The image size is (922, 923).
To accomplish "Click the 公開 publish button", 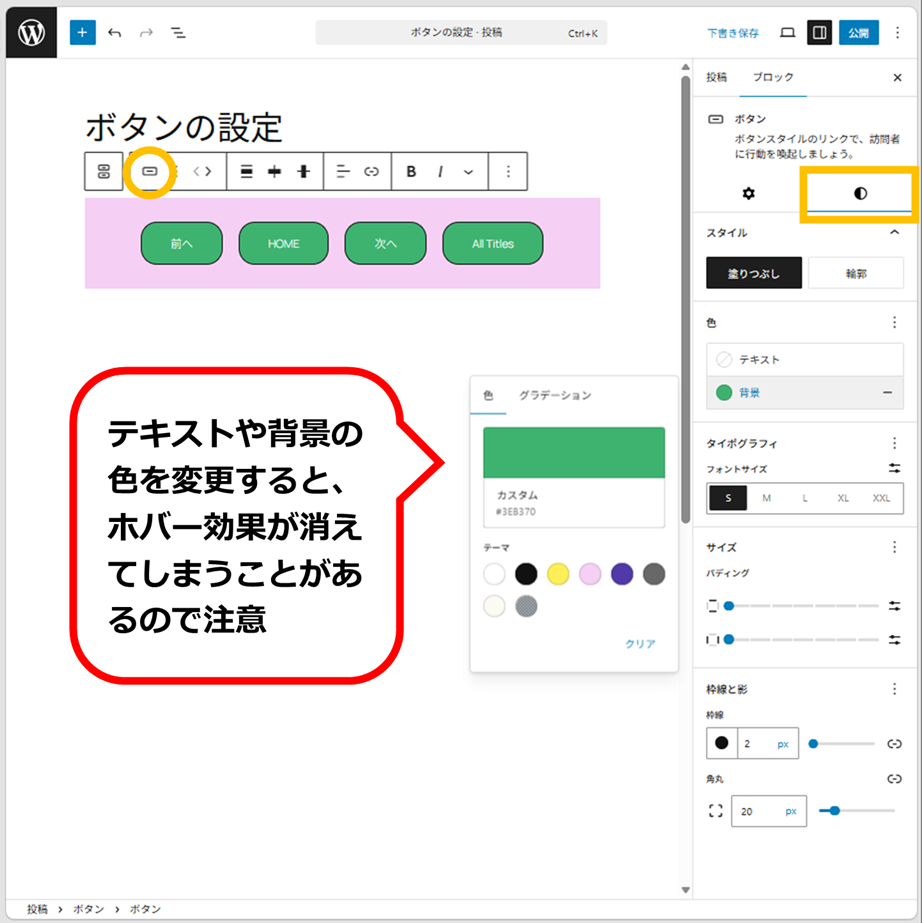I will 858,32.
